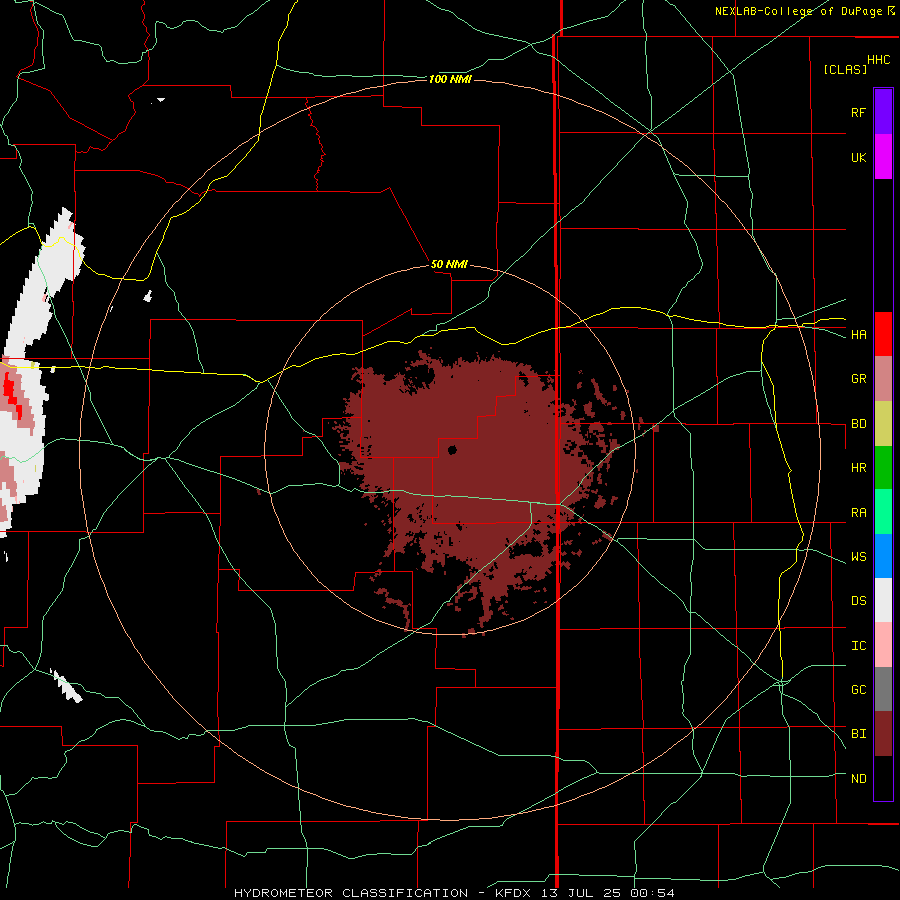Screen dimensions: 900x900
Task: Click the GC legend label
Action: (x=858, y=690)
